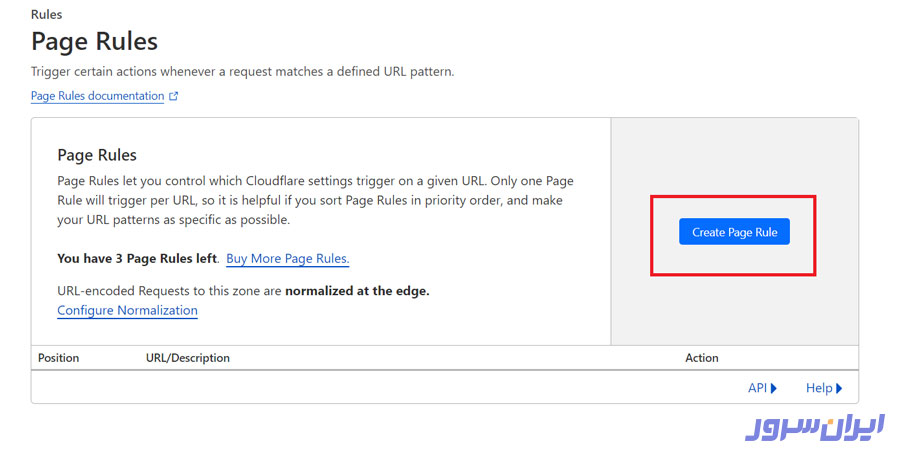
Task: Expand the API section label
Action: point(757,388)
